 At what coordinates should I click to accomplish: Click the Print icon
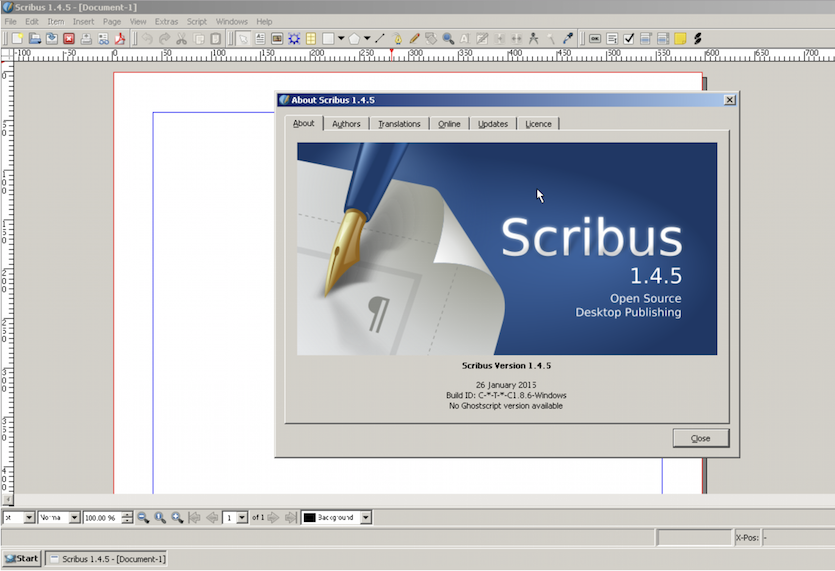(86, 38)
